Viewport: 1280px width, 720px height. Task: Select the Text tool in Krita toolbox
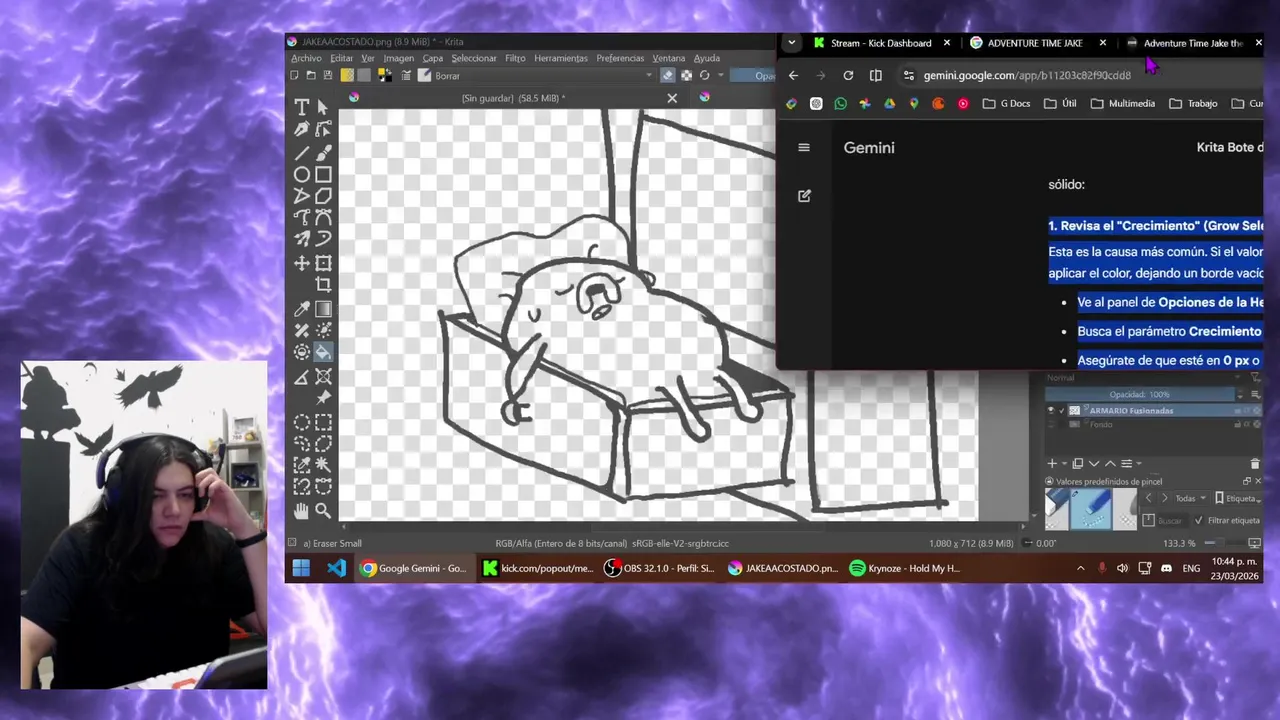(301, 107)
